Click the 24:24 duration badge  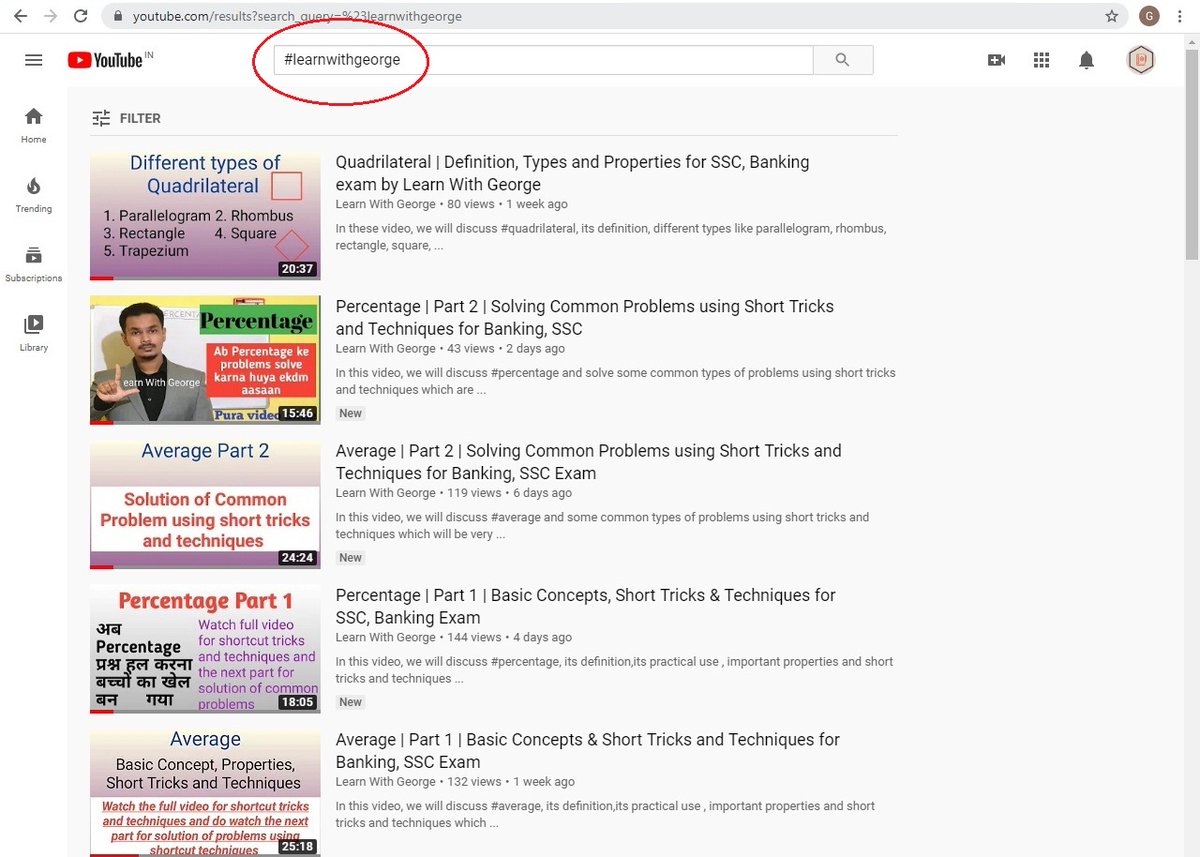coord(298,557)
